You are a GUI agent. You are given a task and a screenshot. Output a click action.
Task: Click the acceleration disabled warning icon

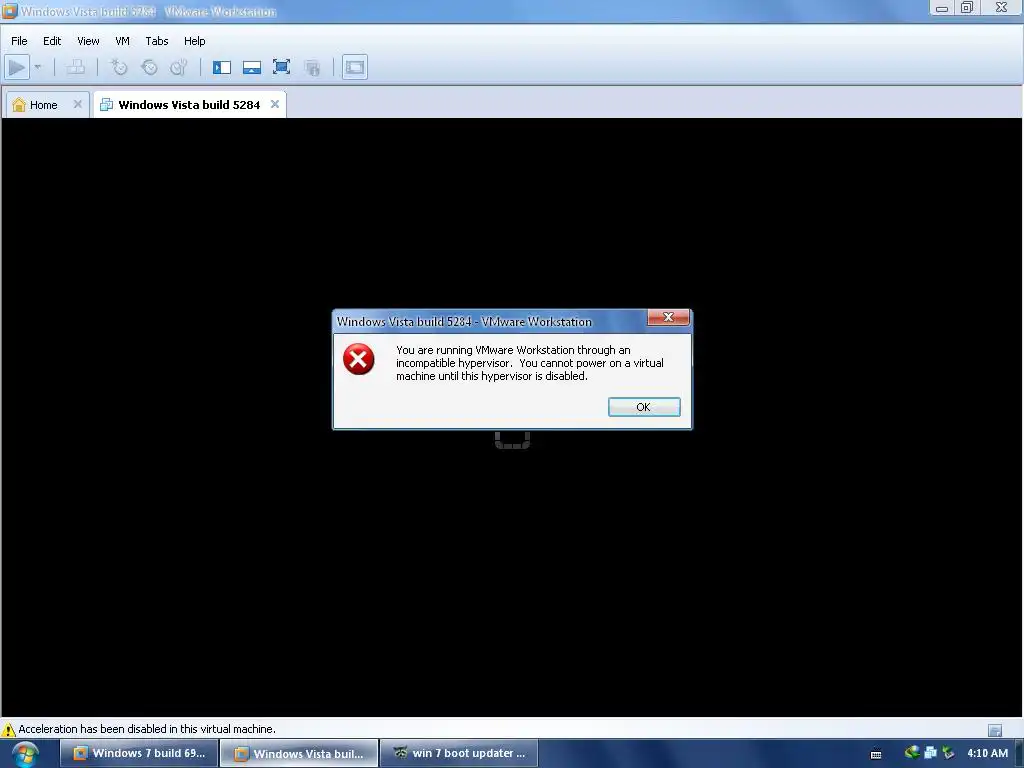(8, 729)
